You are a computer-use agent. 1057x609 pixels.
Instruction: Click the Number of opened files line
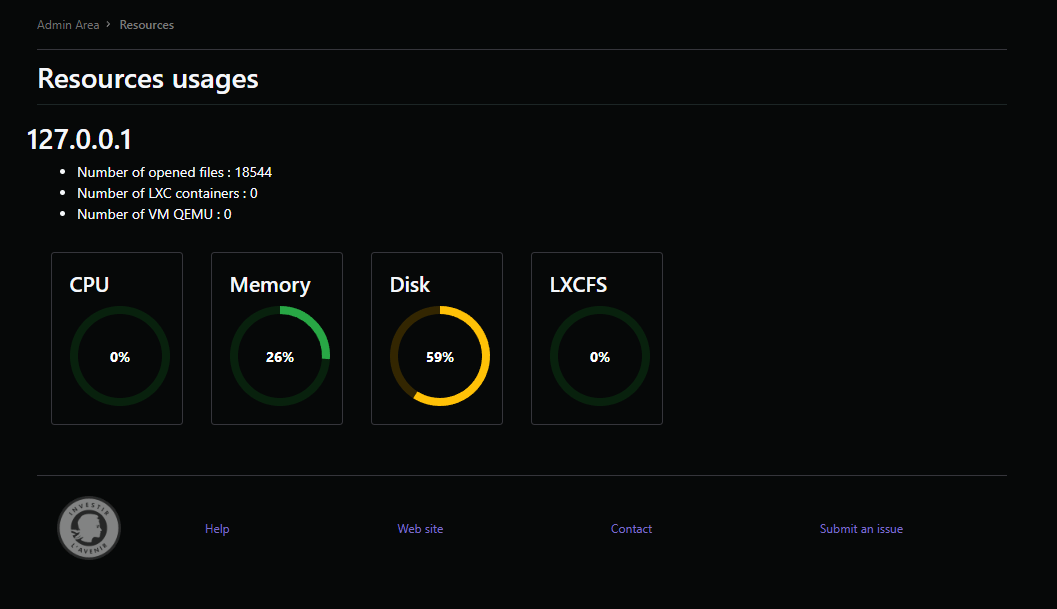click(174, 172)
